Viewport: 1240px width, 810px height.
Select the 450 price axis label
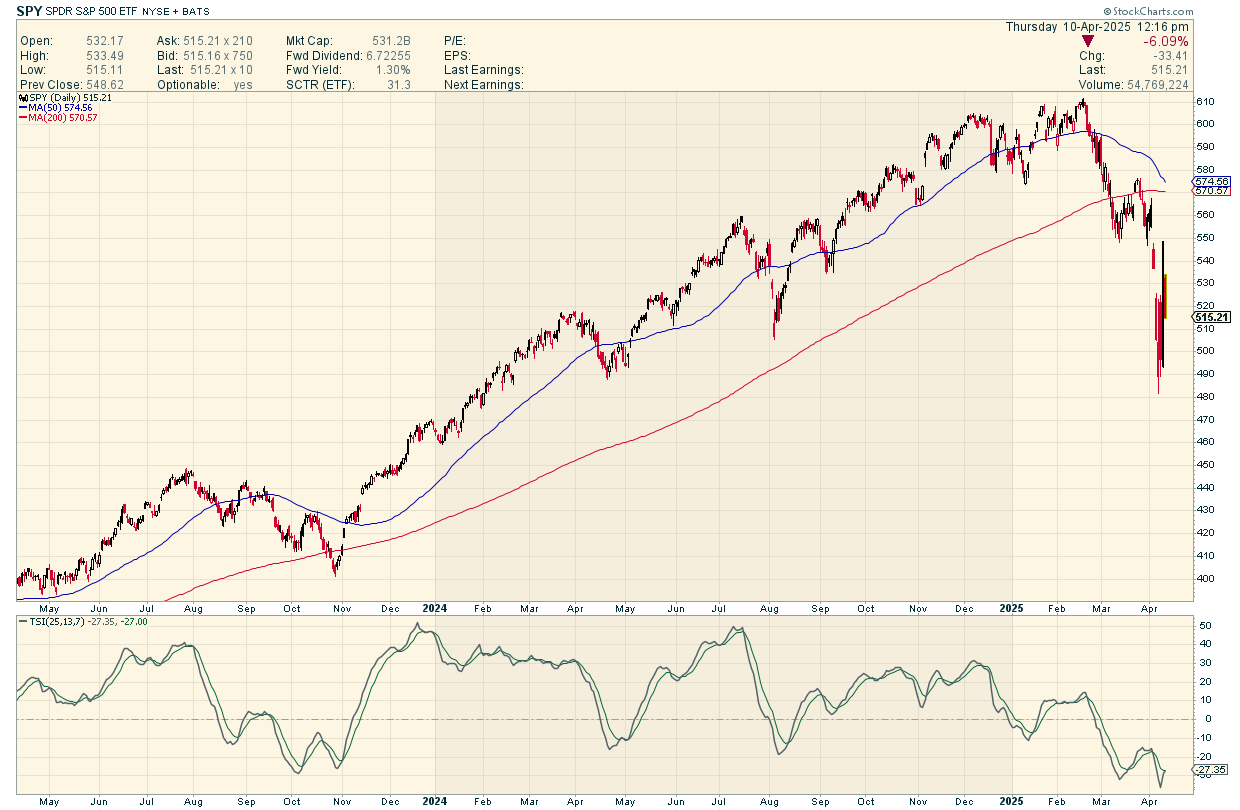[x=1206, y=465]
